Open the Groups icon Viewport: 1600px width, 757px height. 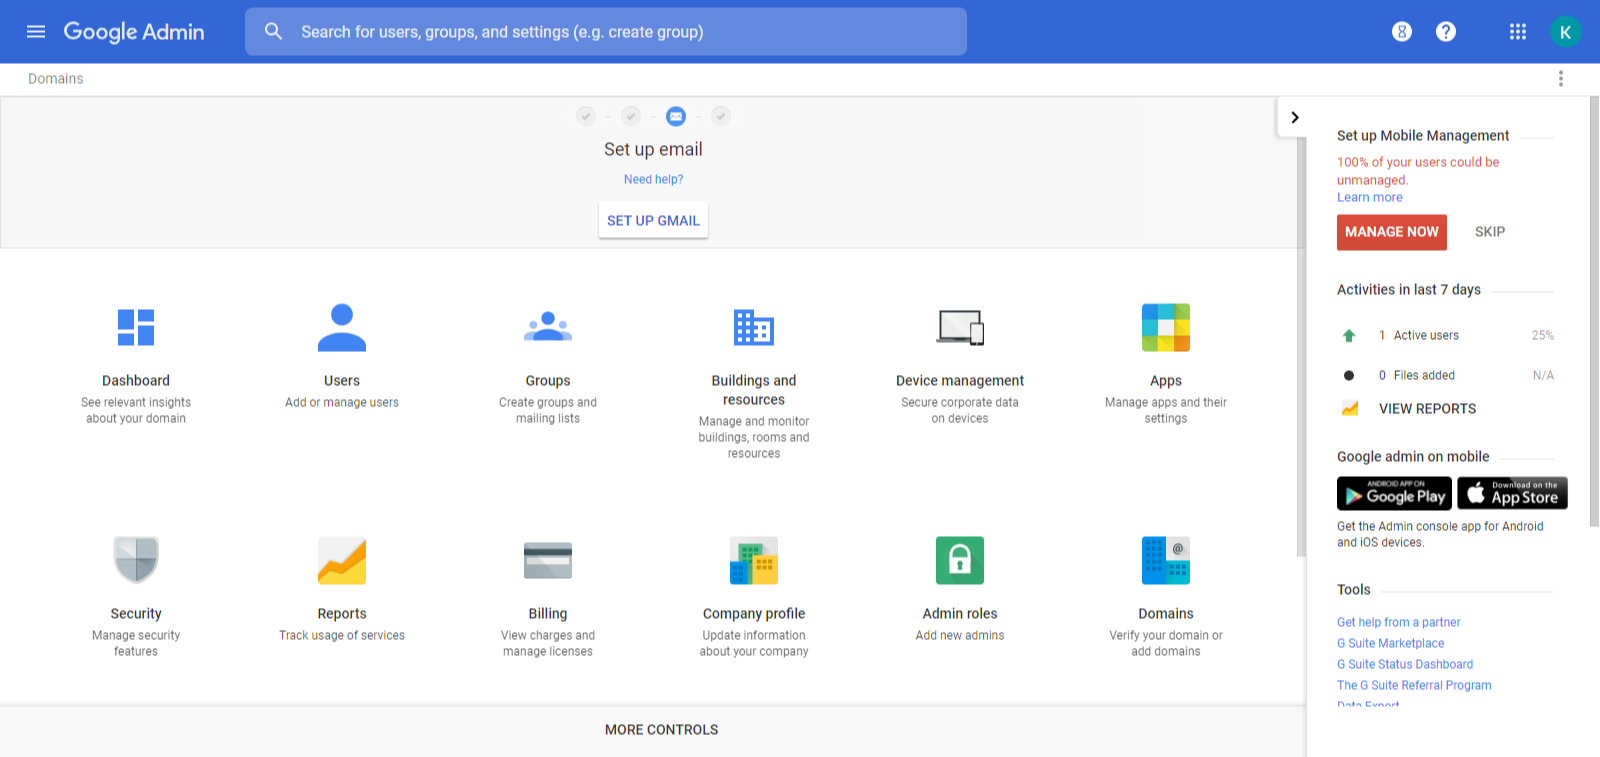coord(548,327)
